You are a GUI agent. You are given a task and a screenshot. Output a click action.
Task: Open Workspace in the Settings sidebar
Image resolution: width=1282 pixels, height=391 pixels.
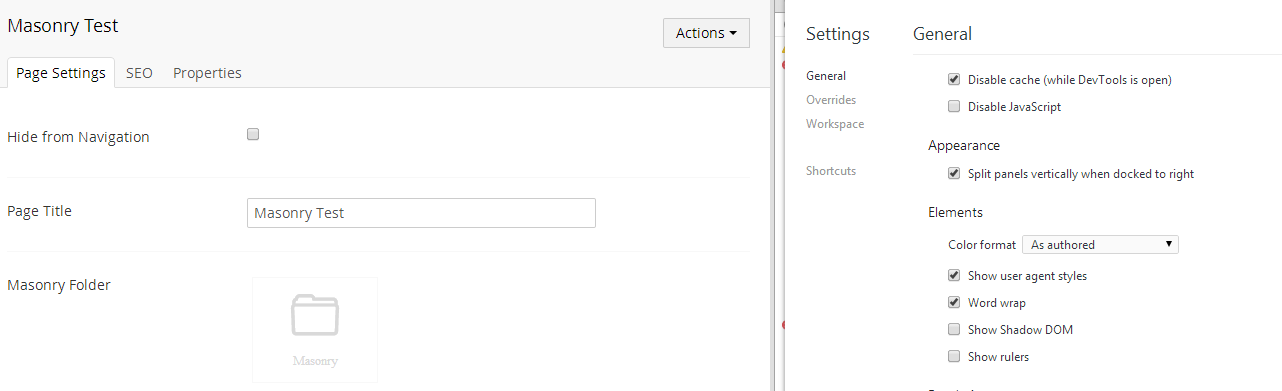[835, 124]
